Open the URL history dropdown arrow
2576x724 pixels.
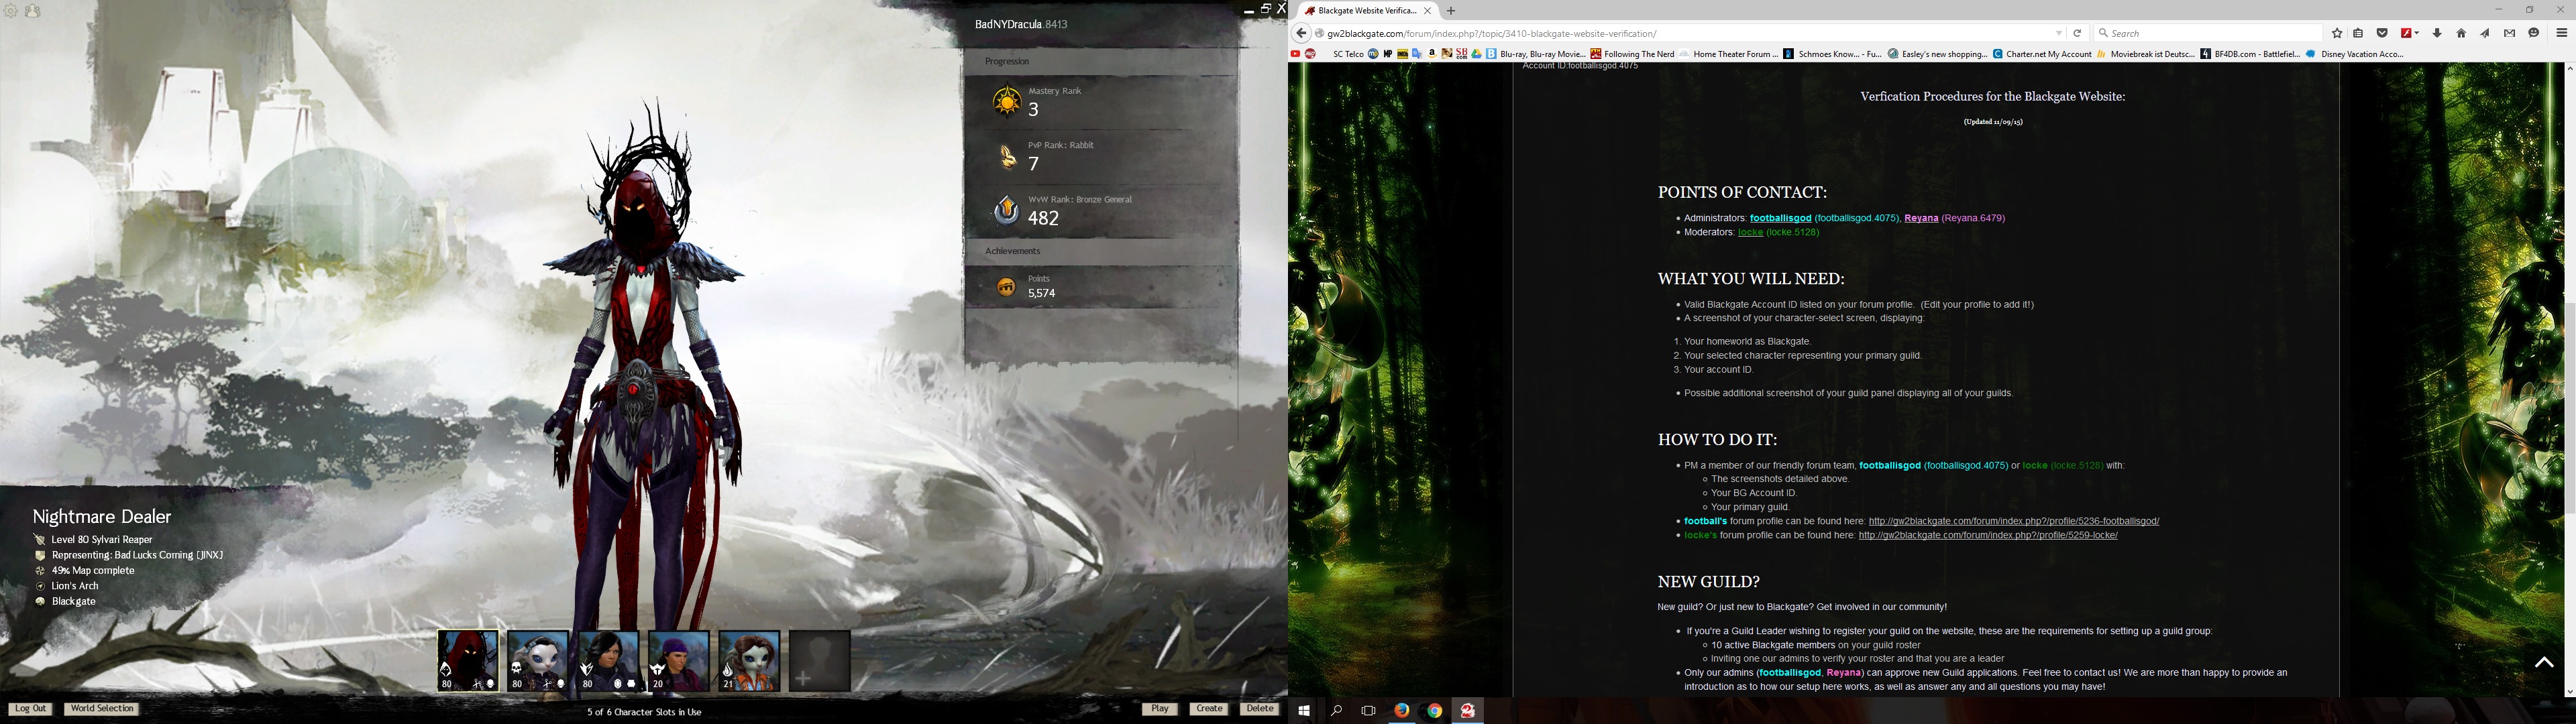2059,33
